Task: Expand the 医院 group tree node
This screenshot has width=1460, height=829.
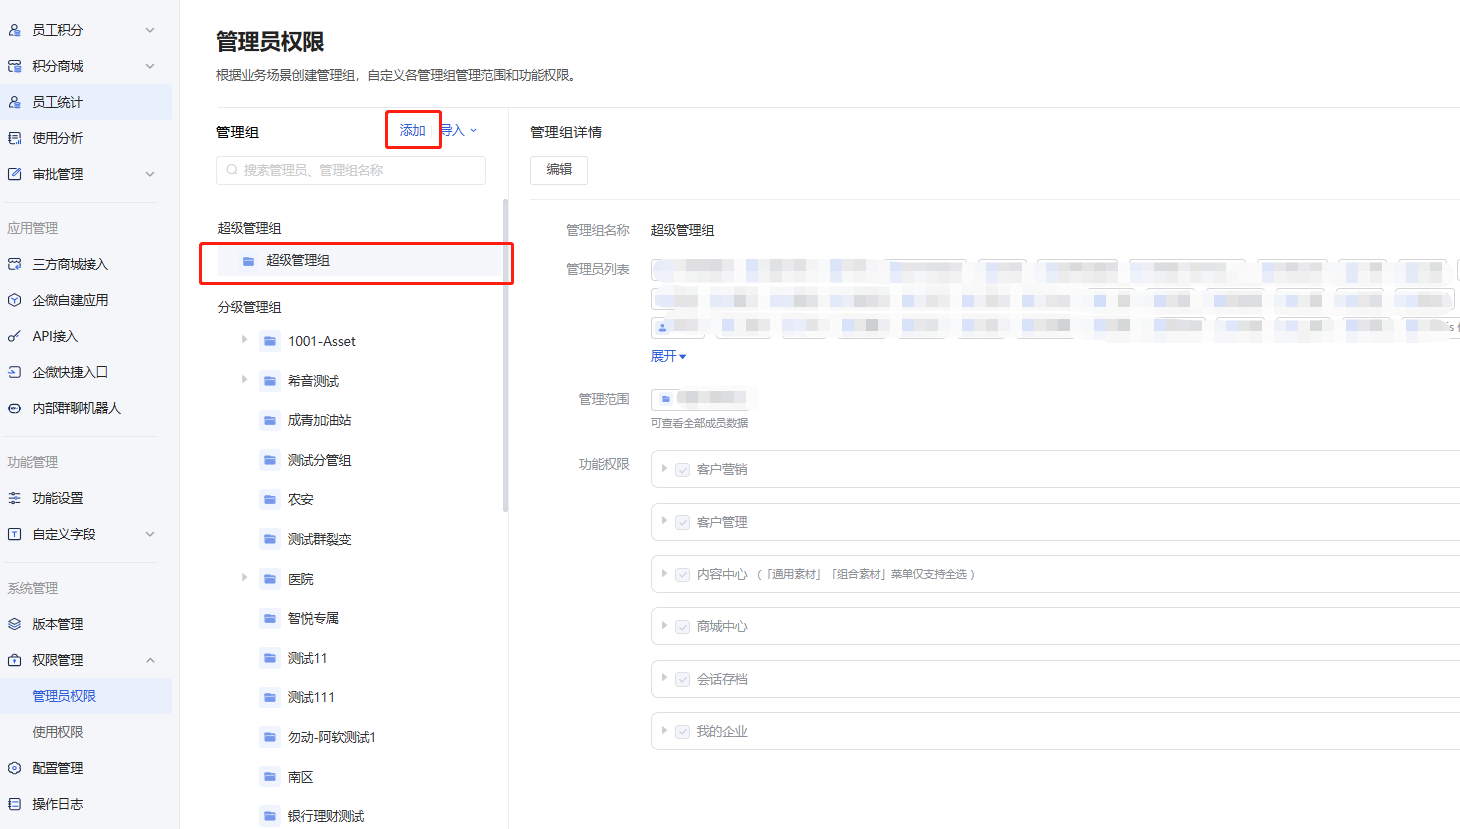Action: click(244, 578)
